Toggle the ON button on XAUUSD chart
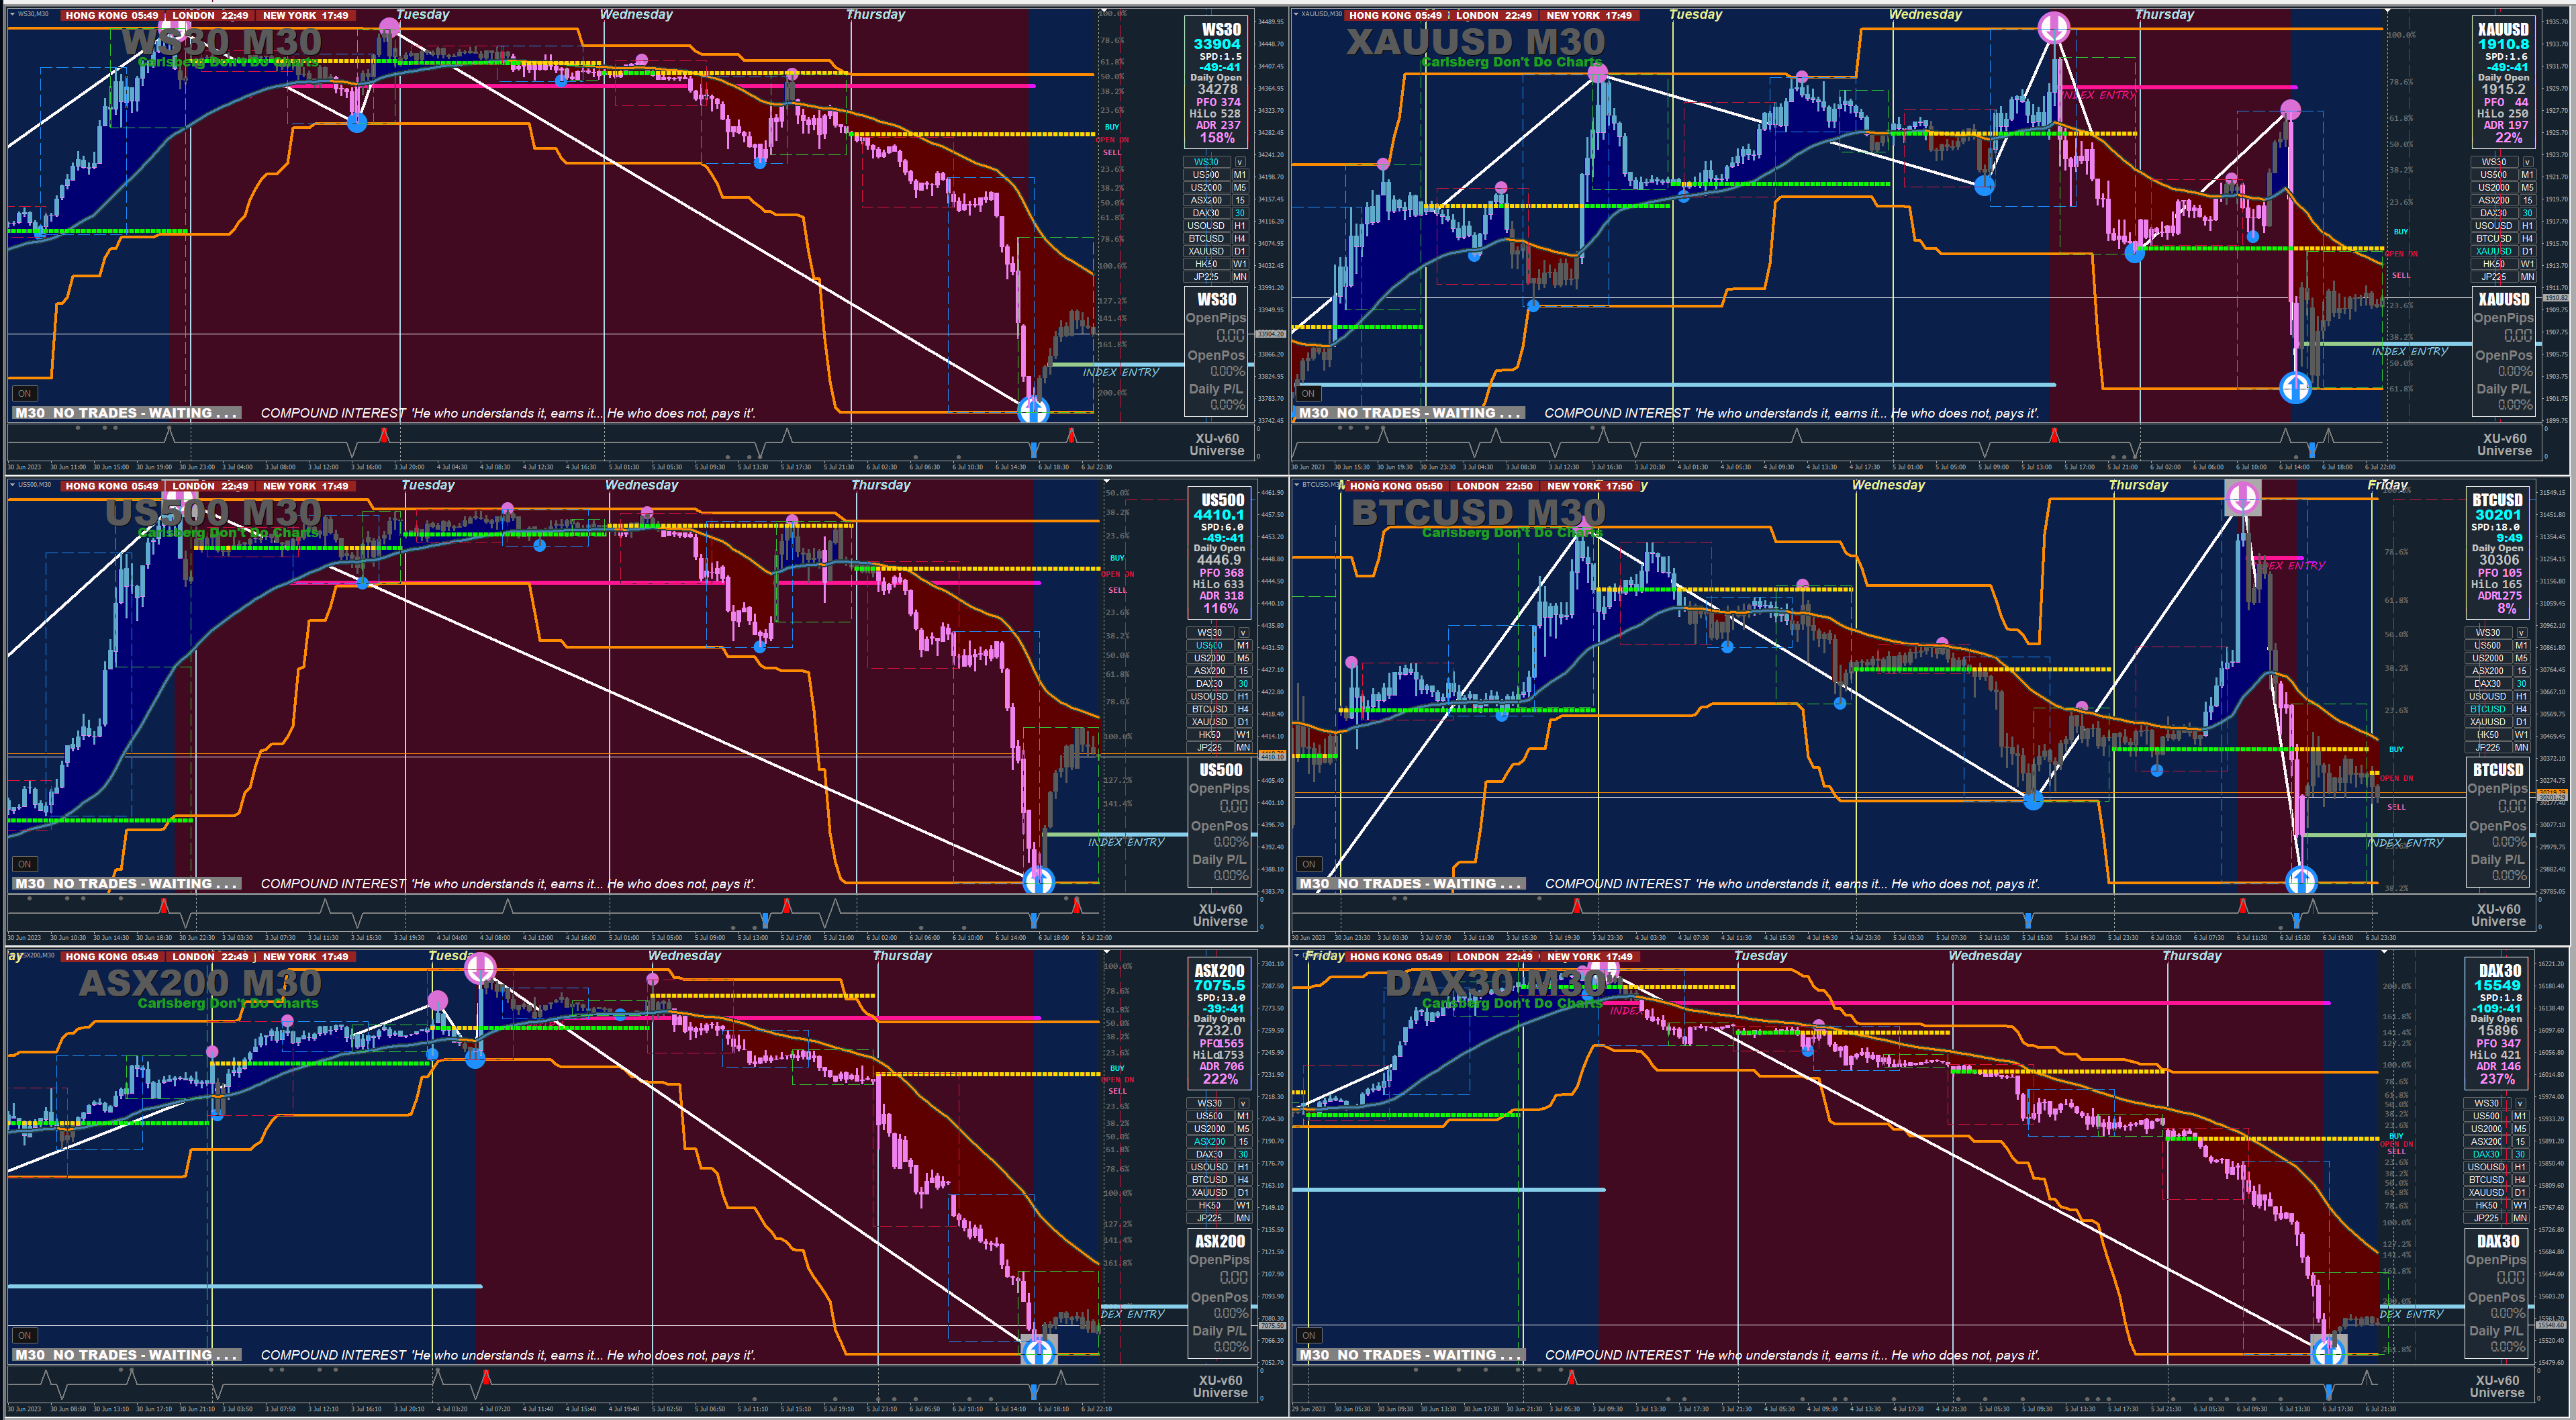The height and width of the screenshot is (1420, 2576). point(1308,393)
